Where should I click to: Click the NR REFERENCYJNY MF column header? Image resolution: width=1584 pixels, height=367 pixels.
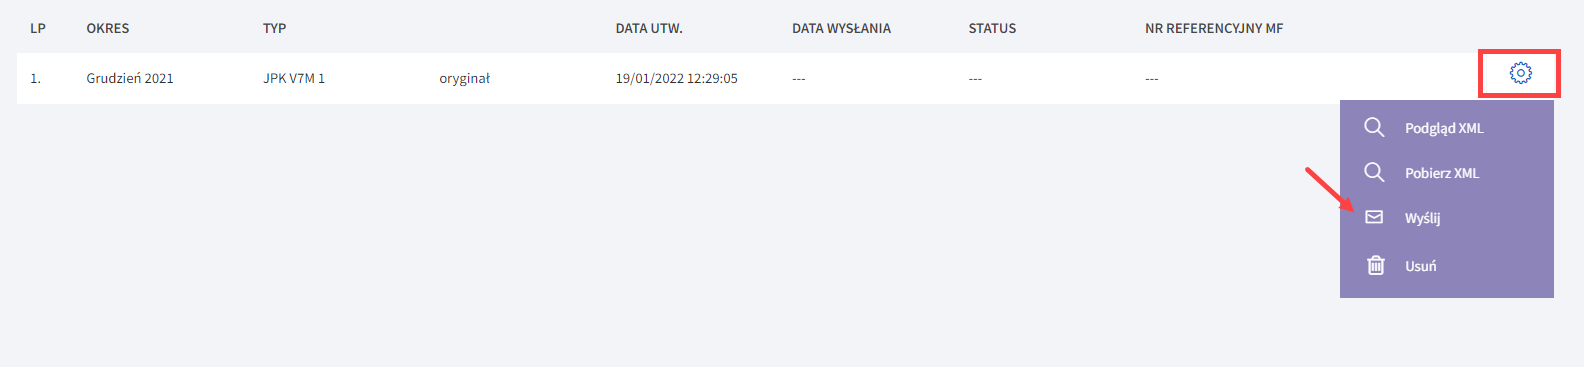1214,28
